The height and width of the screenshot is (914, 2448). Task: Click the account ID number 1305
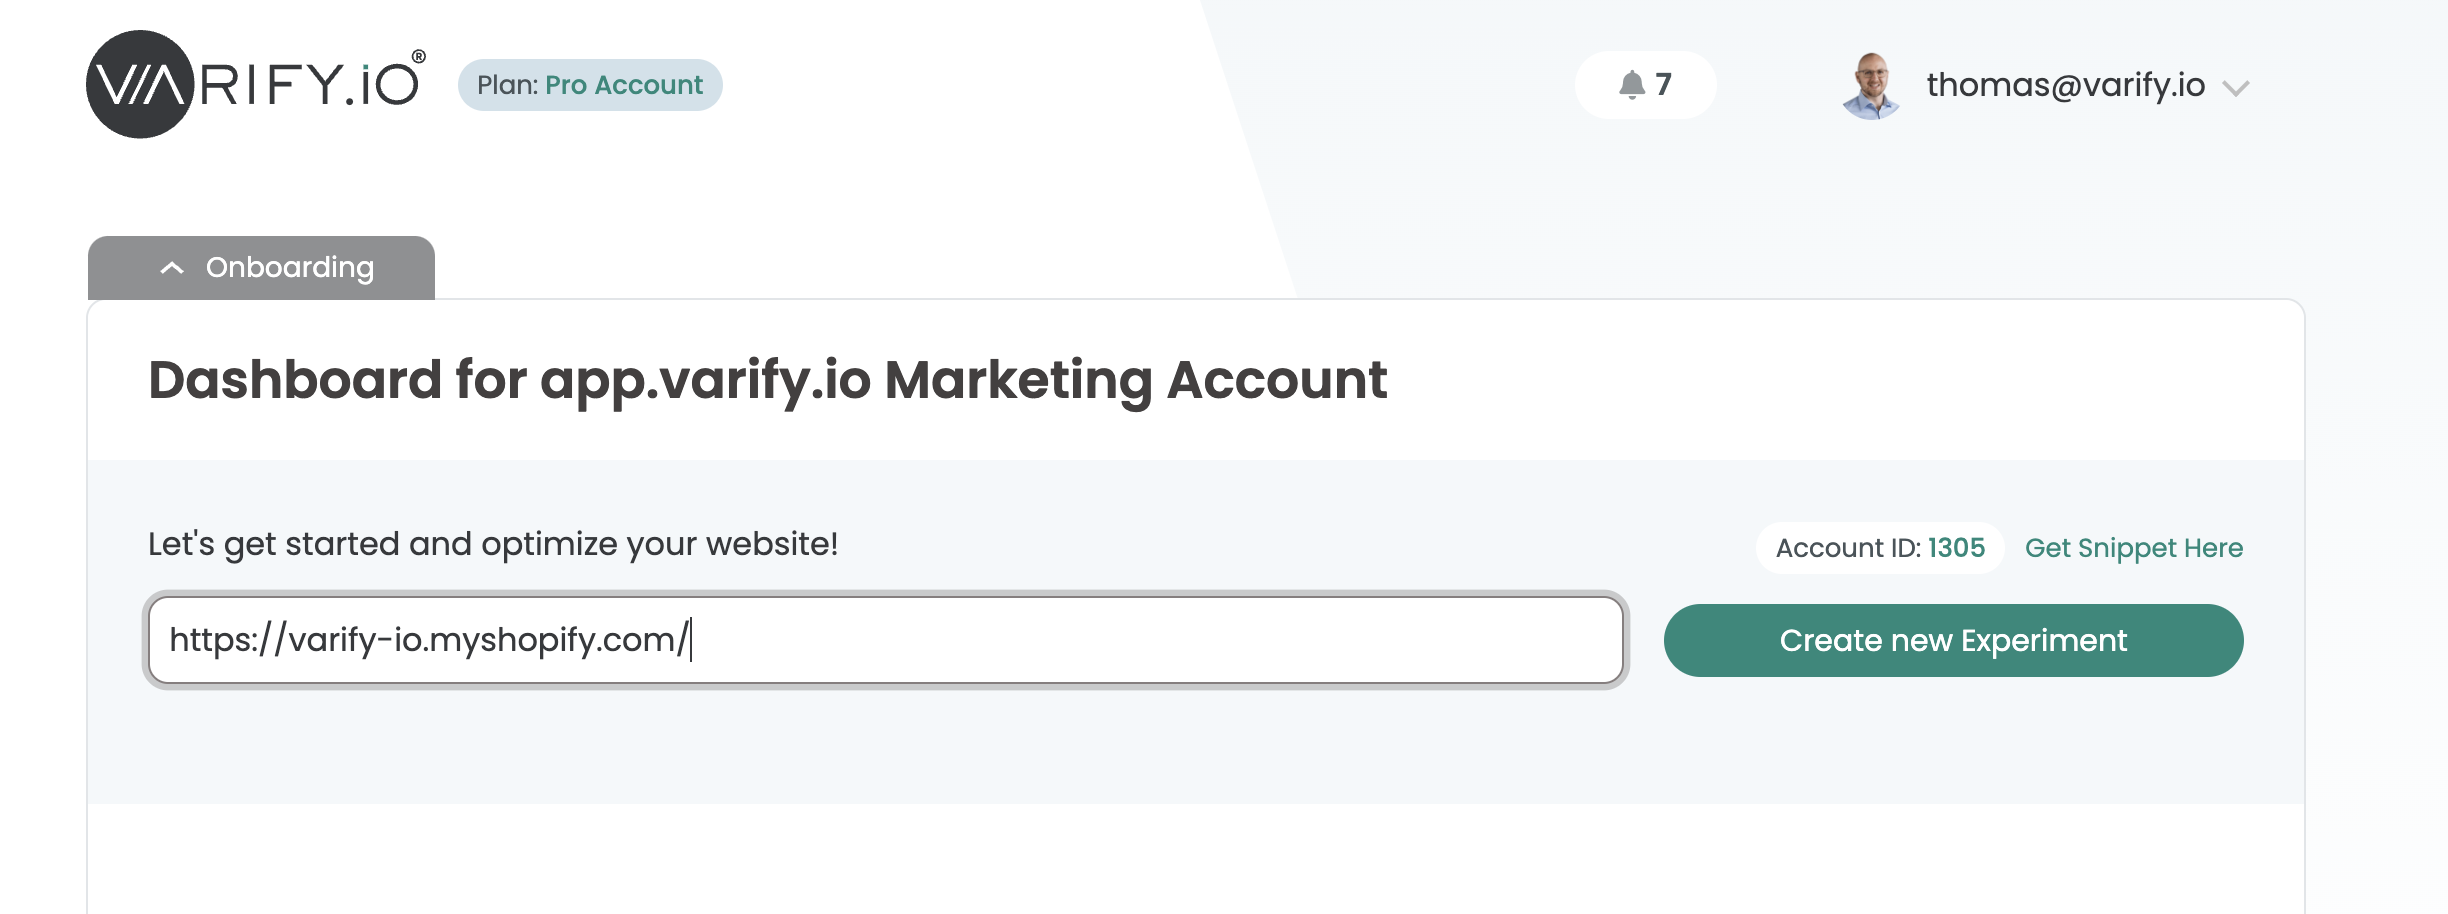1956,548
